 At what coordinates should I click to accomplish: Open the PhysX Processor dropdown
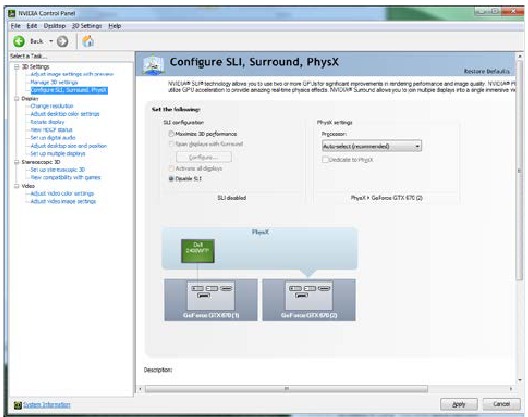[x=372, y=146]
